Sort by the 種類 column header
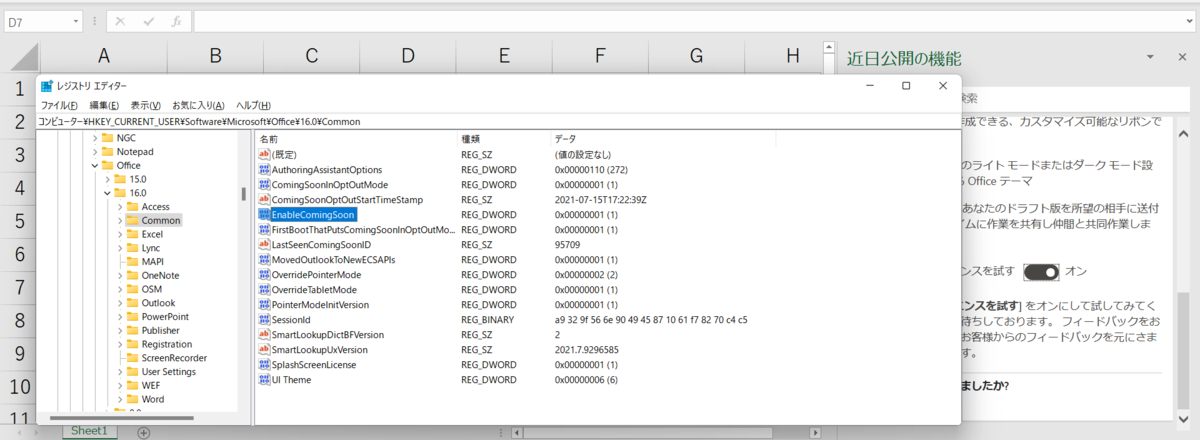The width and height of the screenshot is (1200, 440). coord(503,138)
